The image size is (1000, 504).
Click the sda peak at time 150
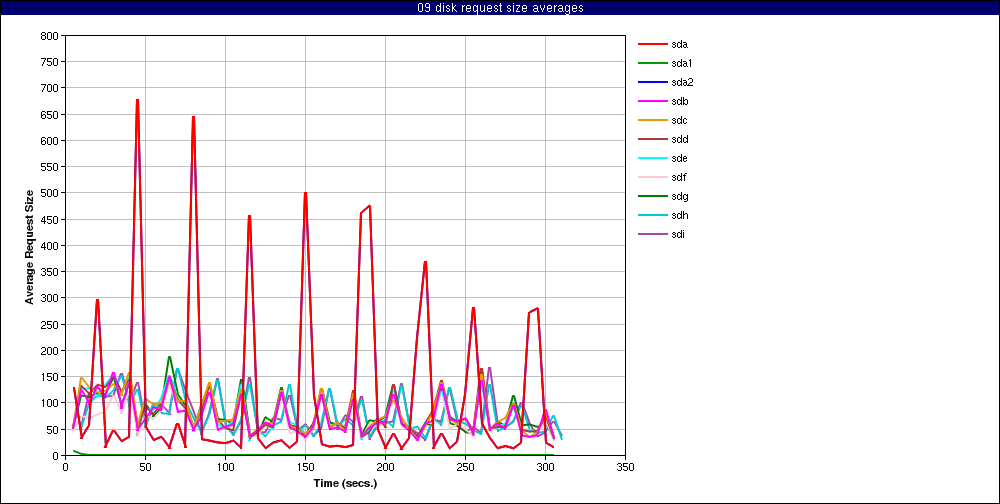pyautogui.click(x=305, y=193)
